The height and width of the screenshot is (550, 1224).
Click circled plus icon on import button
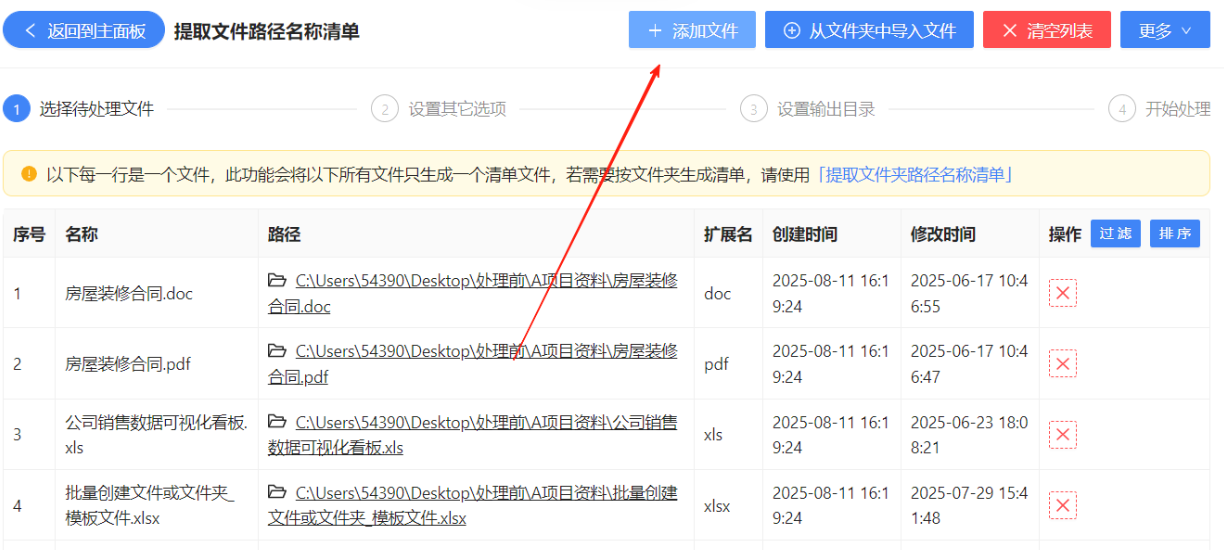coord(792,31)
